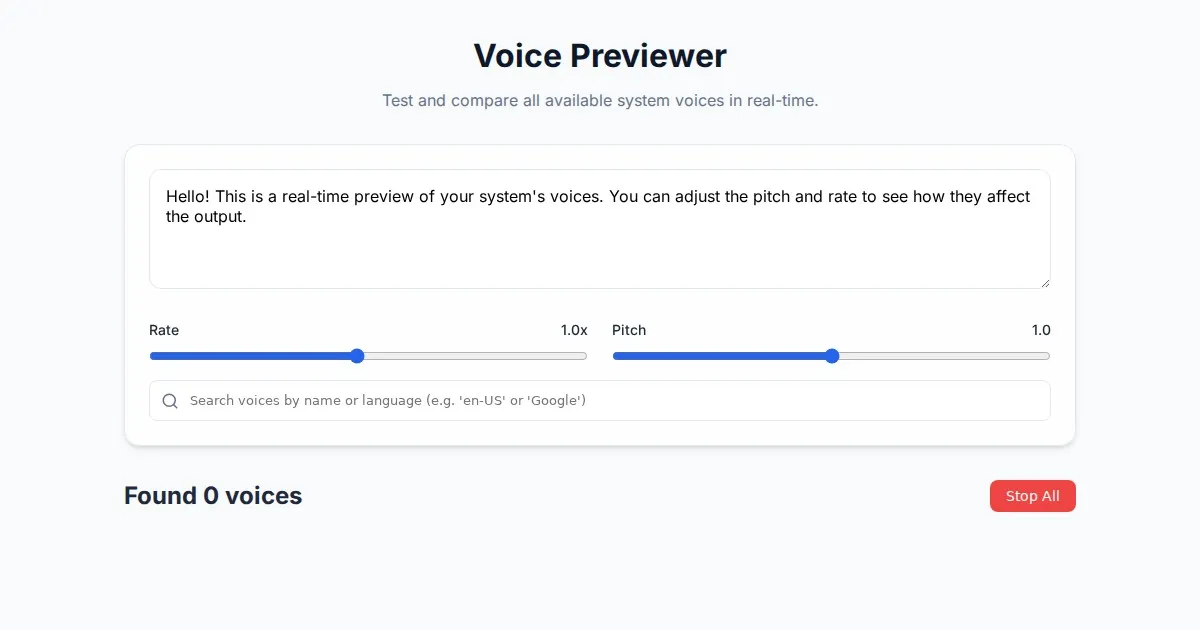Click the Pitch label text
Image resolution: width=1200 pixels, height=630 pixels.
(629, 330)
